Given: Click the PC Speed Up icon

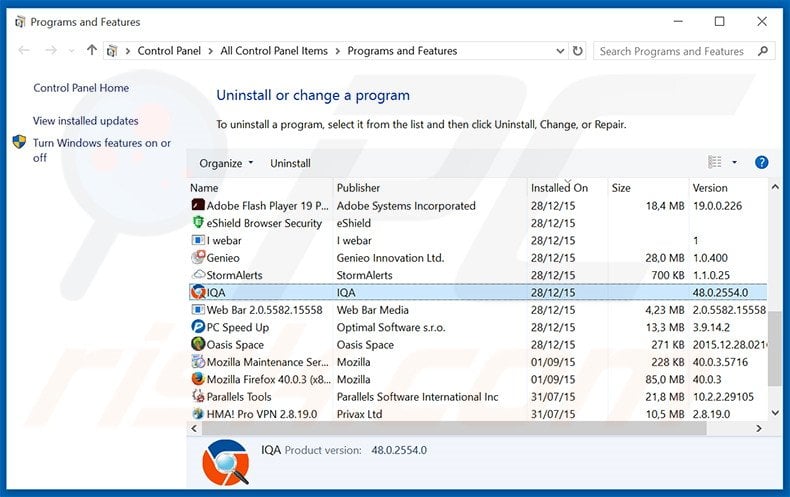Looking at the screenshot, I should coord(198,327).
